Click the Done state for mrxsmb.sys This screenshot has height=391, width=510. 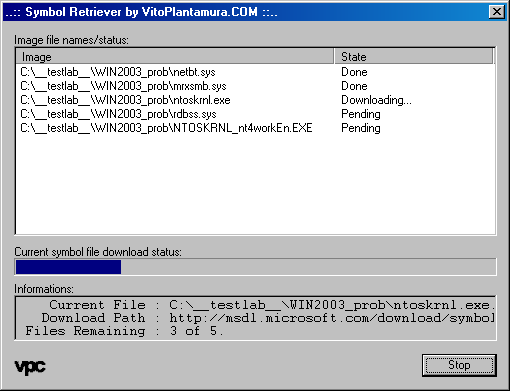click(354, 86)
